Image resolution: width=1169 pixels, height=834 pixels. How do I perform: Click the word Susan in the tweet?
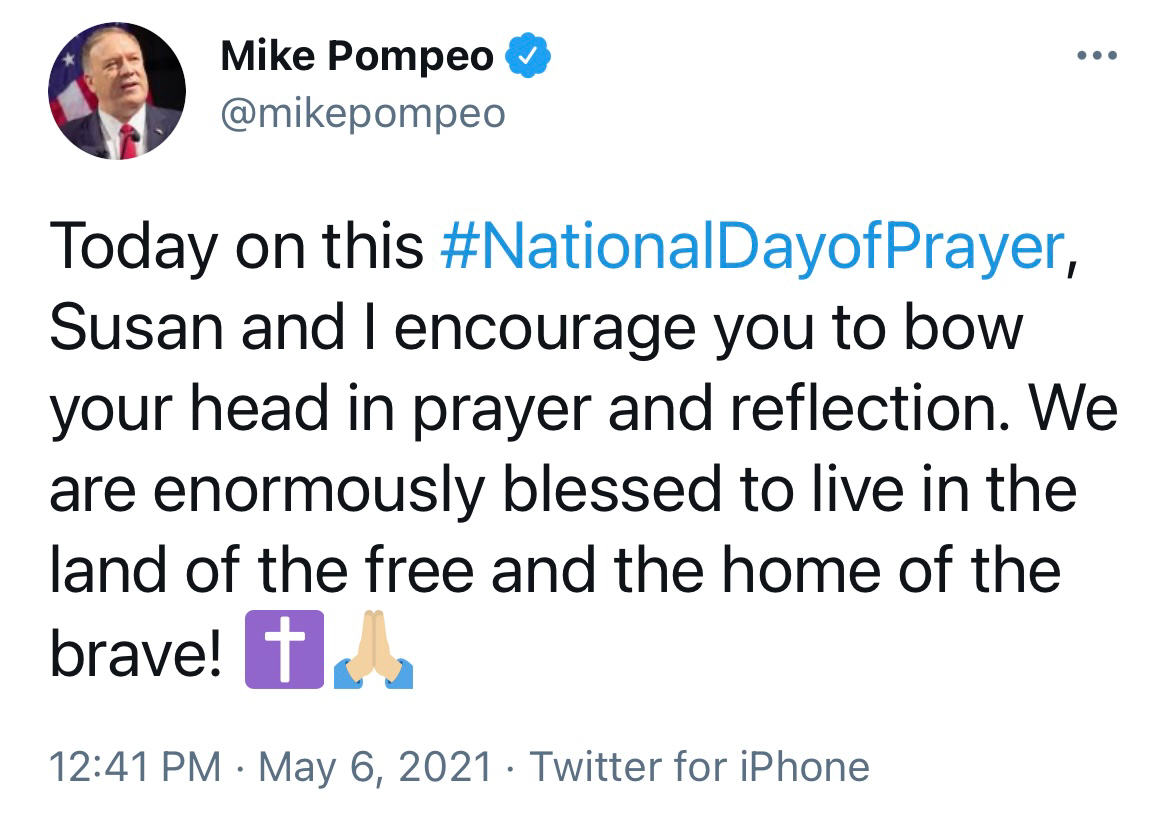pyautogui.click(x=136, y=328)
